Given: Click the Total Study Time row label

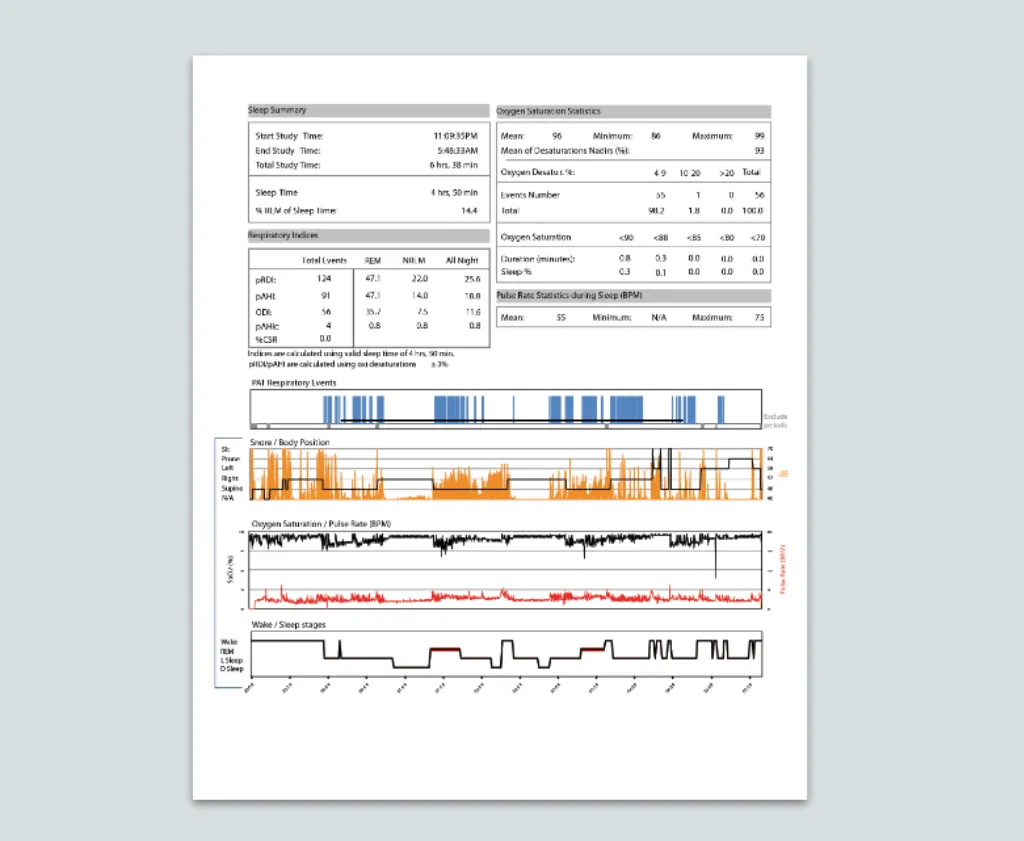Looking at the screenshot, I should pyautogui.click(x=288, y=165).
